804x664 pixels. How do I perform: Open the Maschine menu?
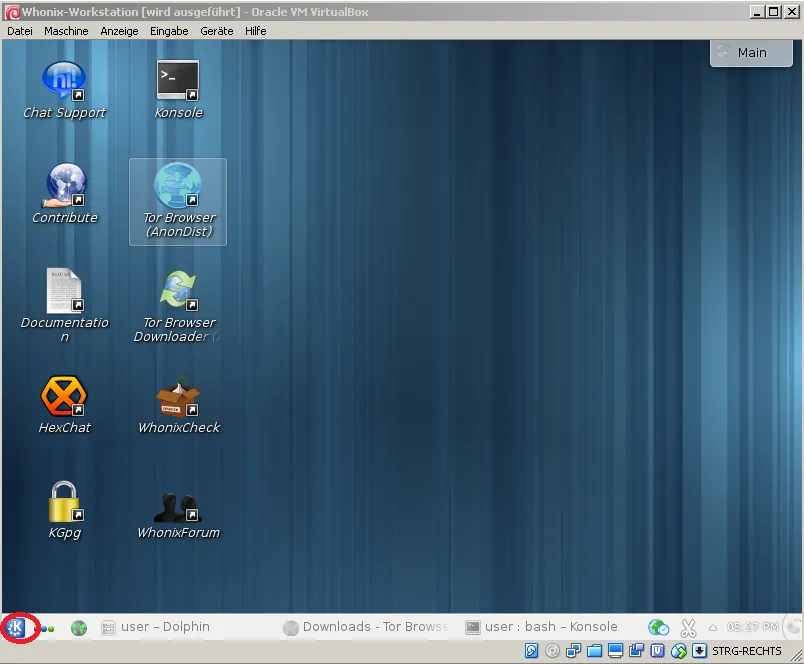[x=66, y=31]
